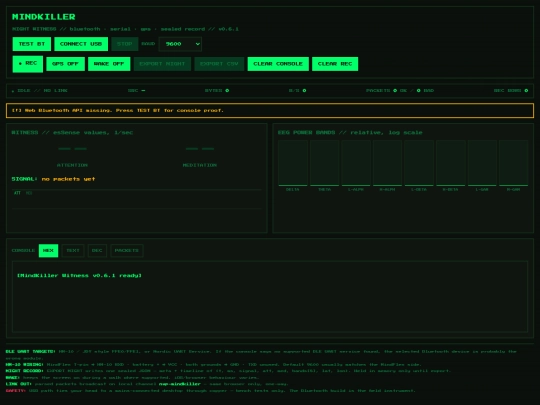Viewport: 540px width, 405px height.
Task: Click the MindKiller Witness v0.6.1 ready line
Action: [x=80, y=276]
